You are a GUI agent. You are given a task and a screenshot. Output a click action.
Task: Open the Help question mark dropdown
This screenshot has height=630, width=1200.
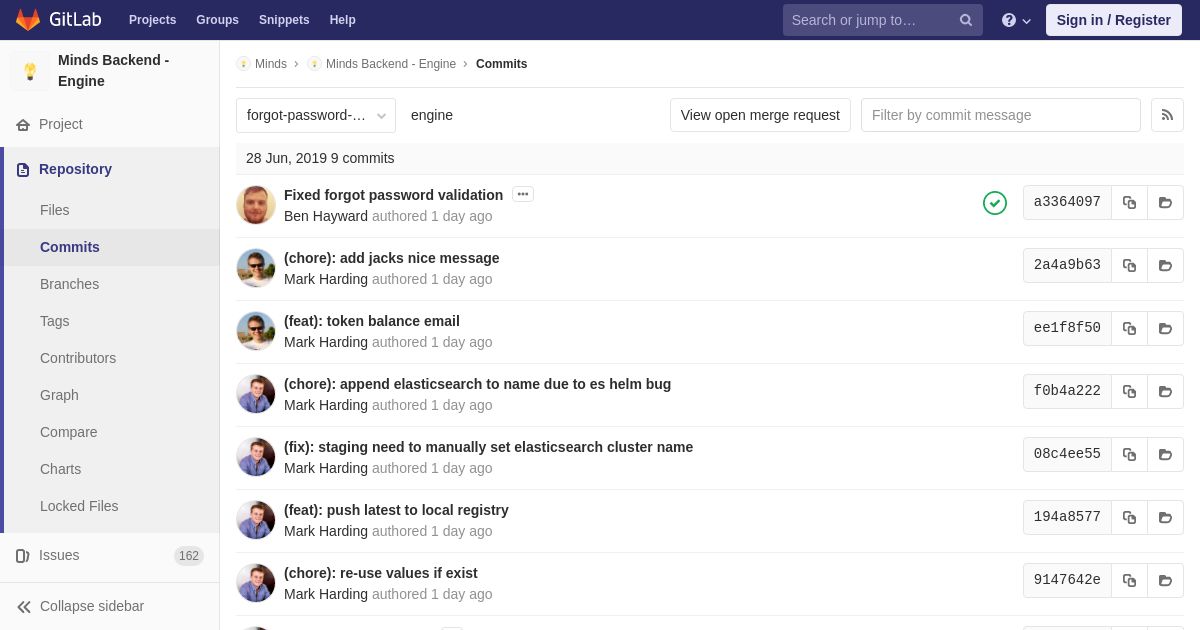coord(1016,20)
